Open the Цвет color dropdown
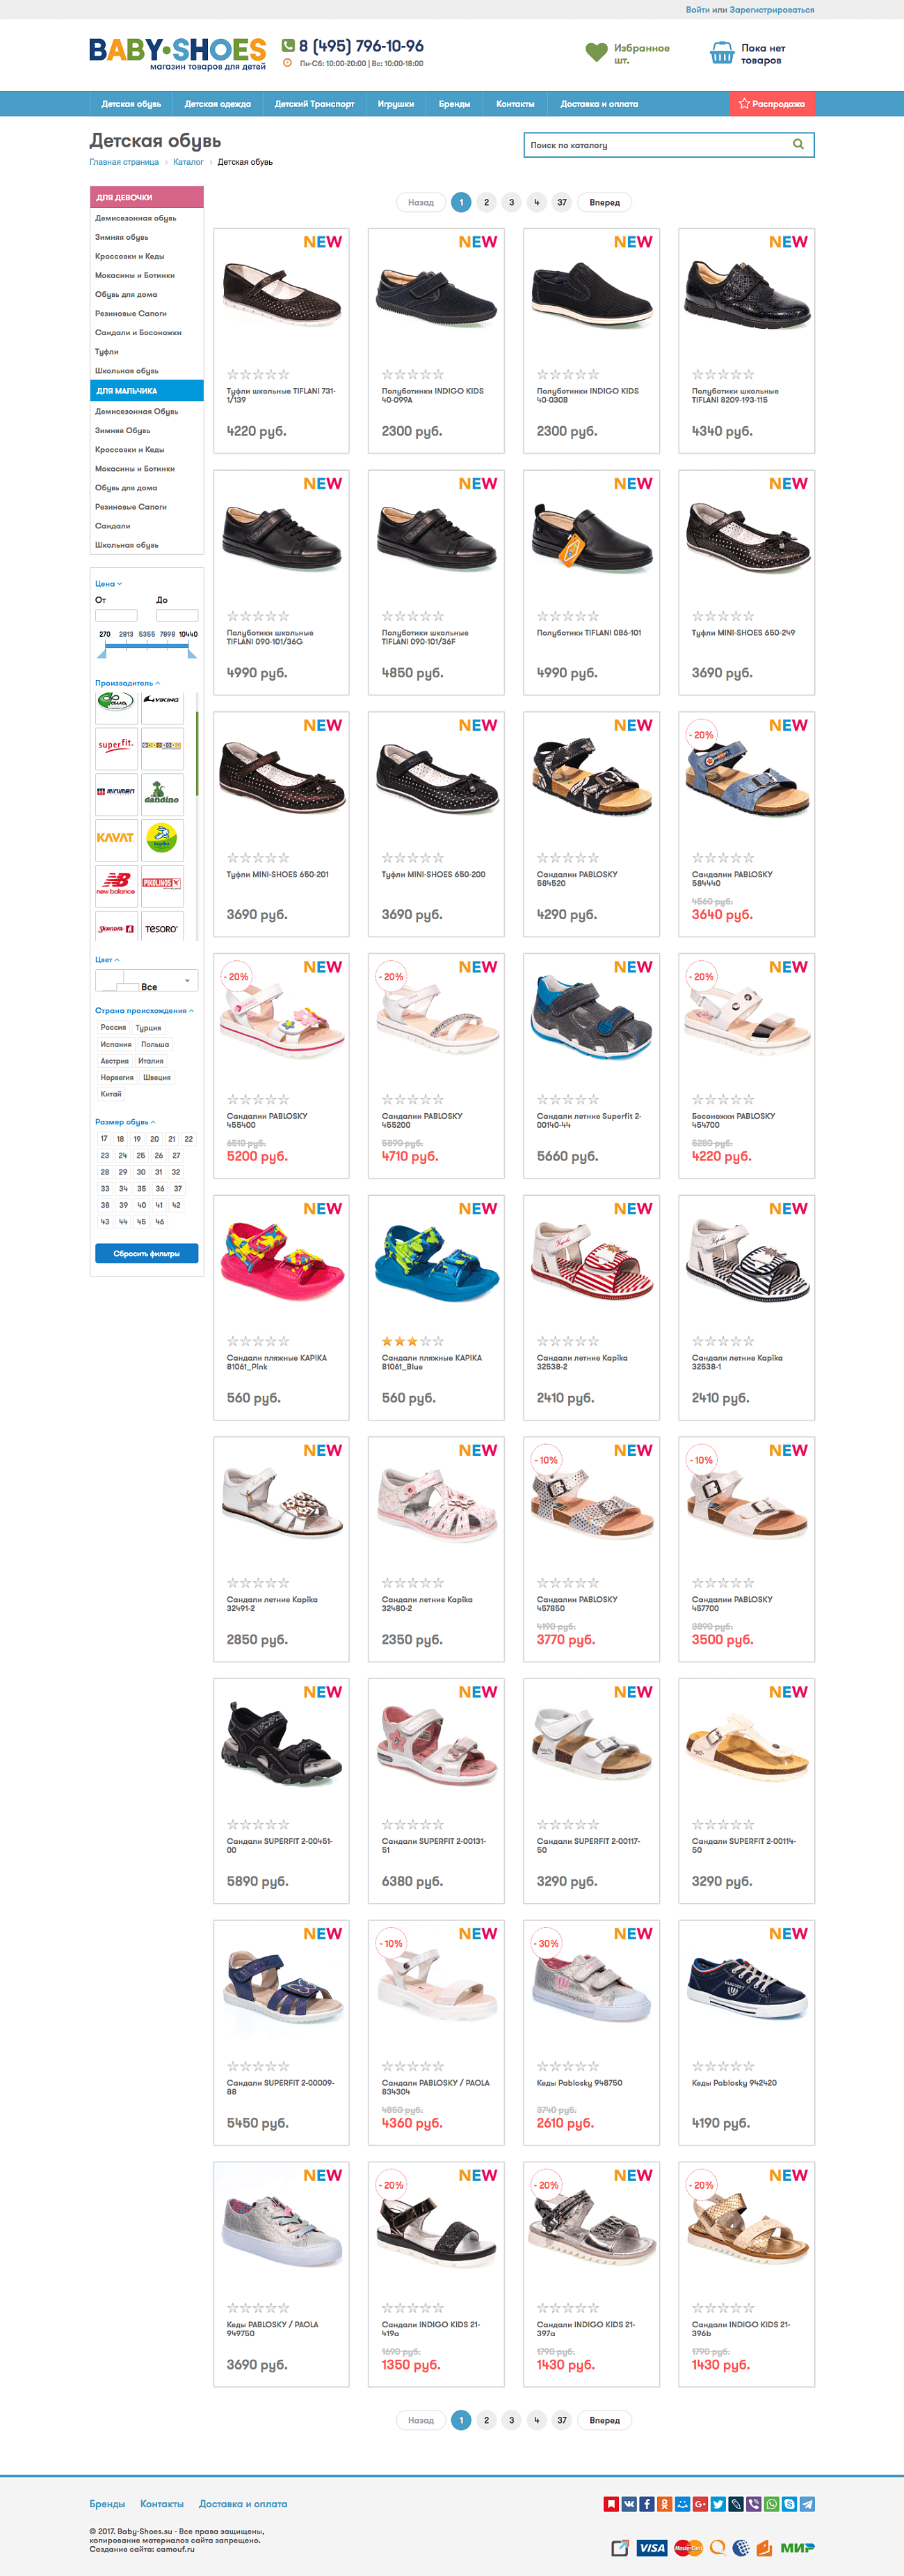 [x=147, y=980]
